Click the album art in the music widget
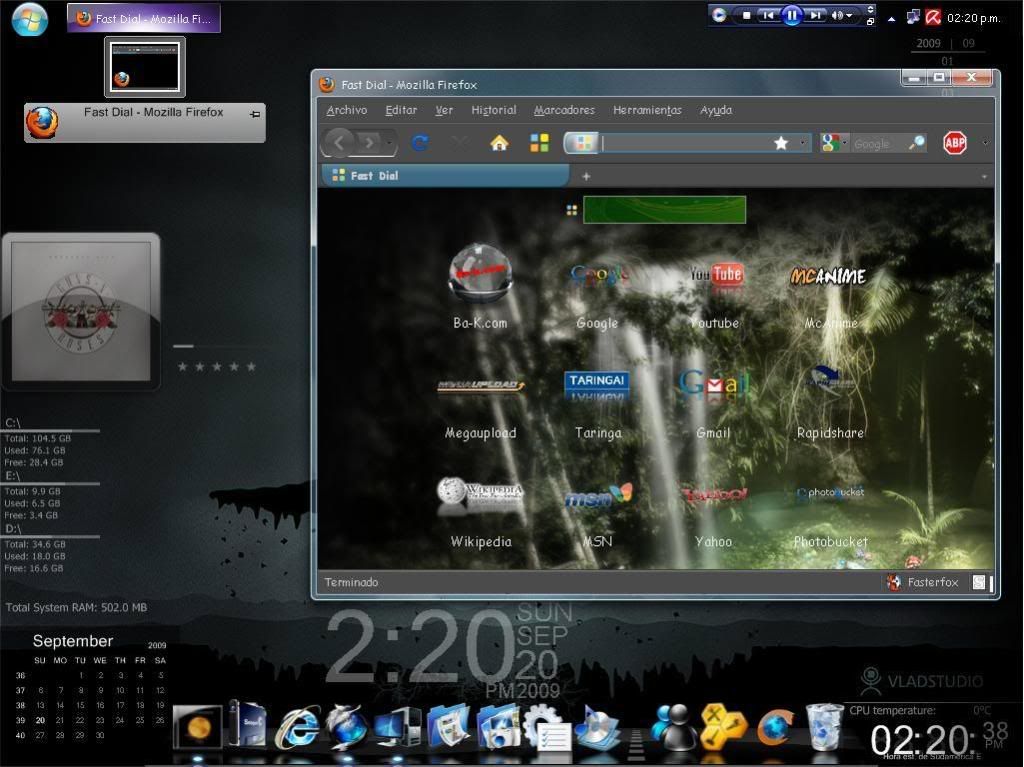The image size is (1024, 767). click(x=81, y=311)
